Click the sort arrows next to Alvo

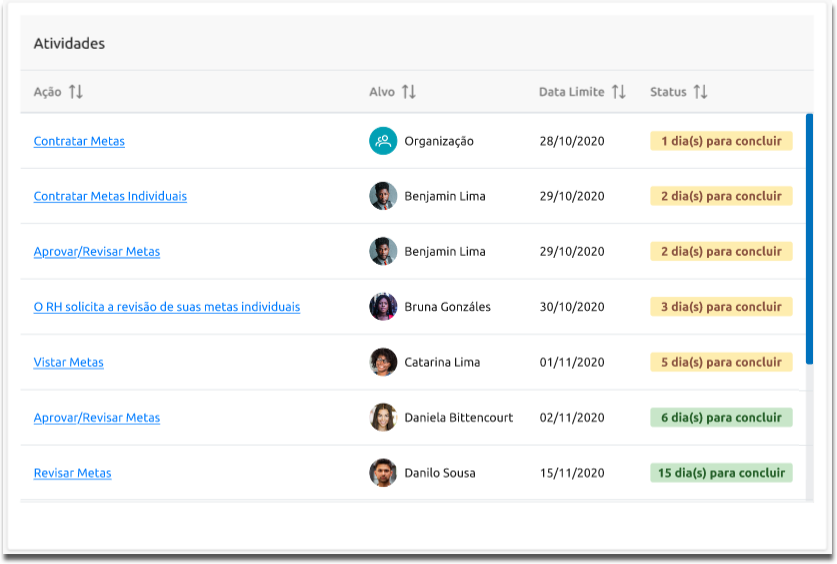(x=408, y=92)
